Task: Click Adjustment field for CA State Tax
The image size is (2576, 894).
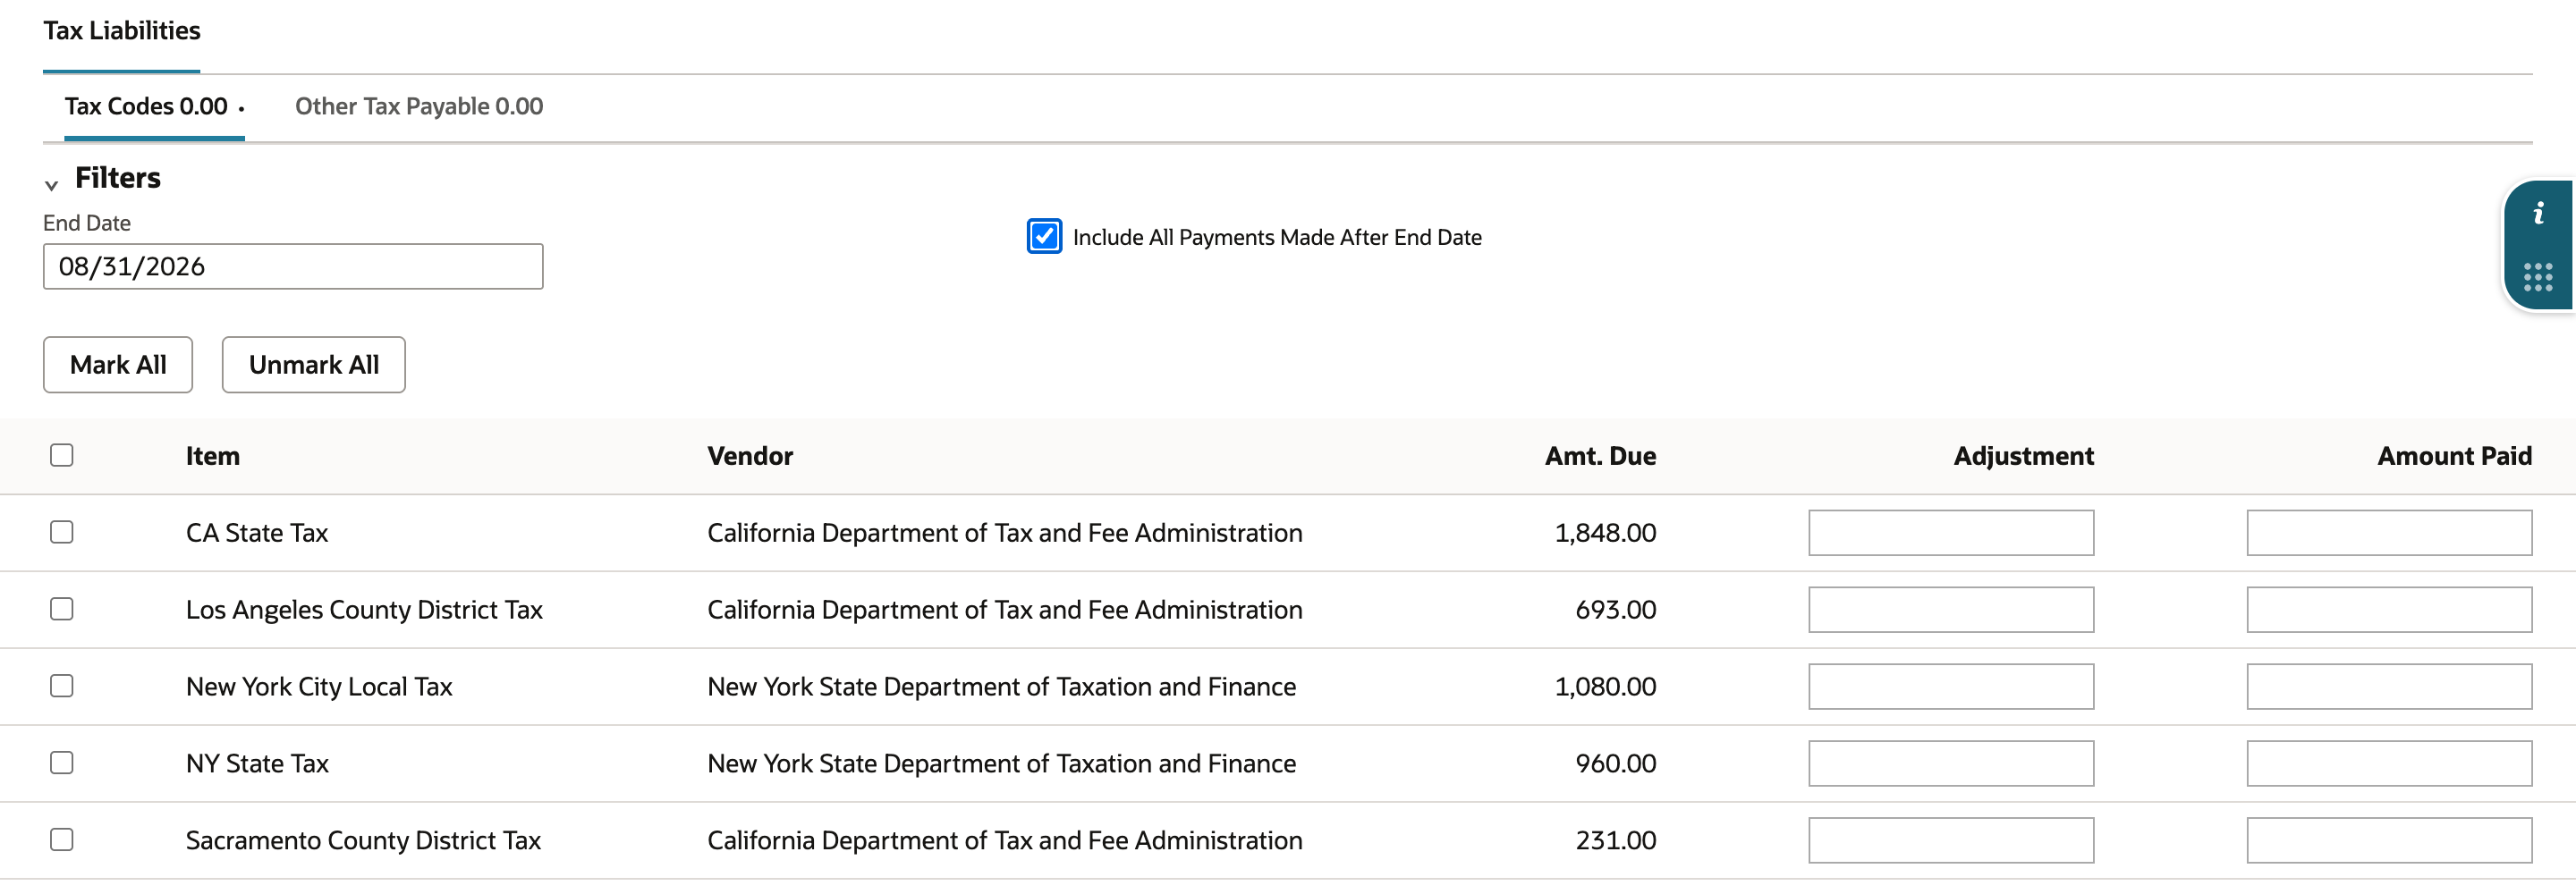Action: click(1951, 533)
